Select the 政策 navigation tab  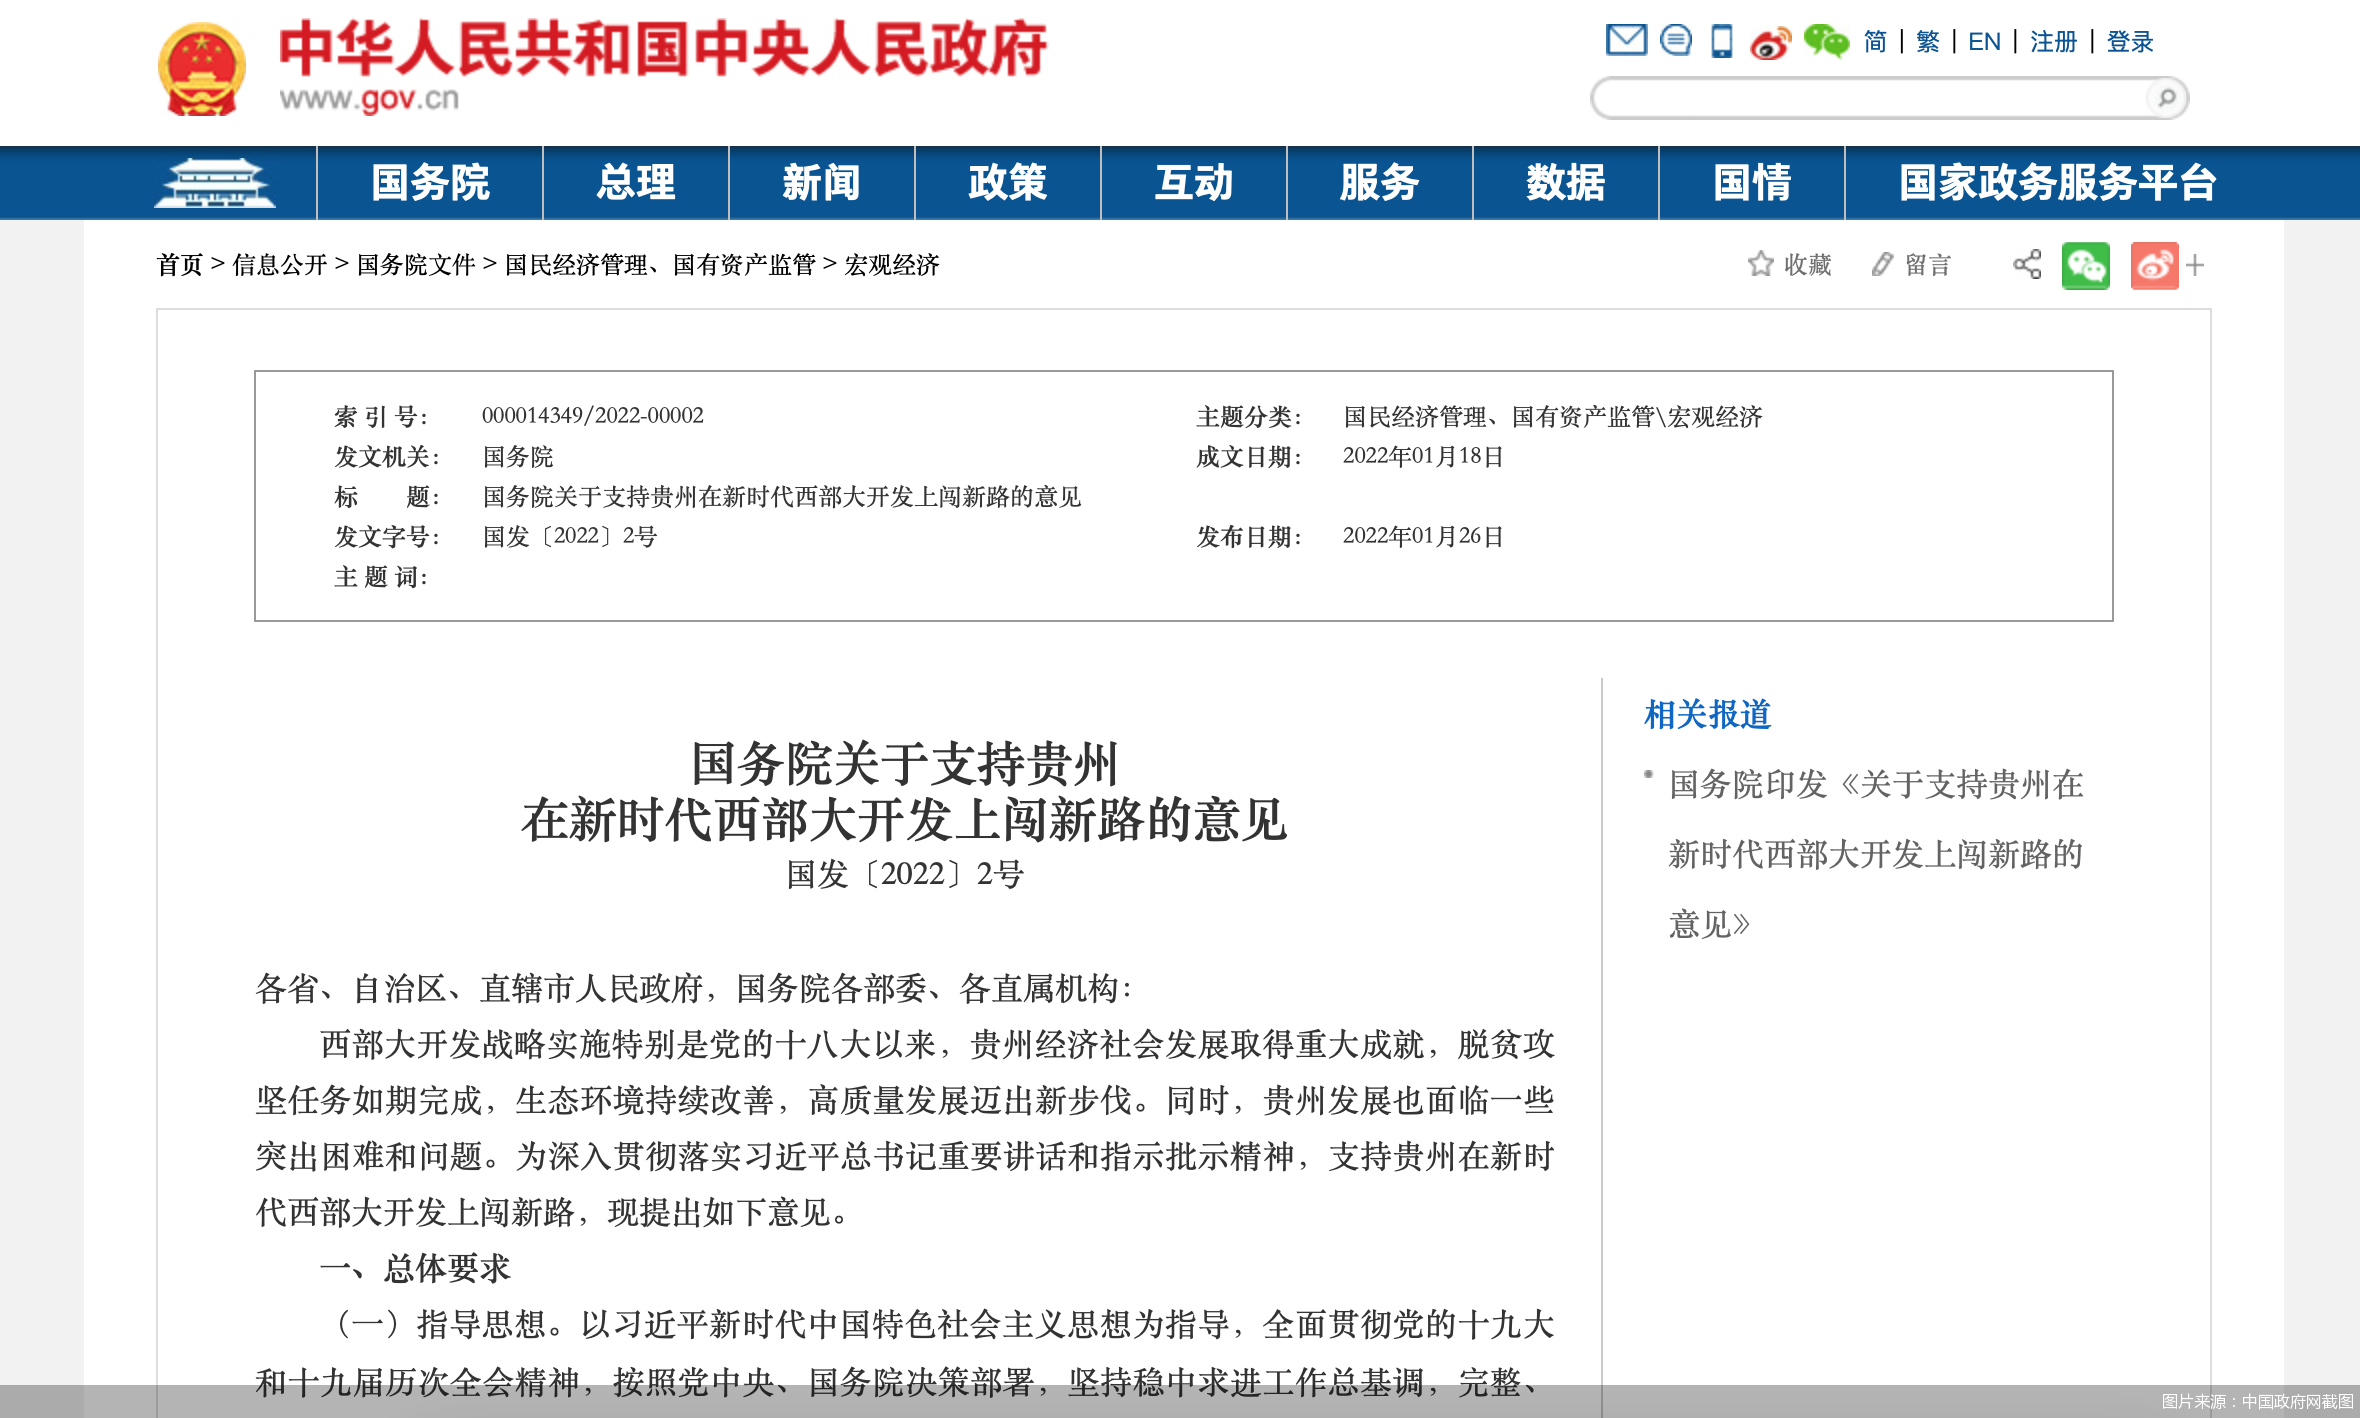pyautogui.click(x=1007, y=183)
